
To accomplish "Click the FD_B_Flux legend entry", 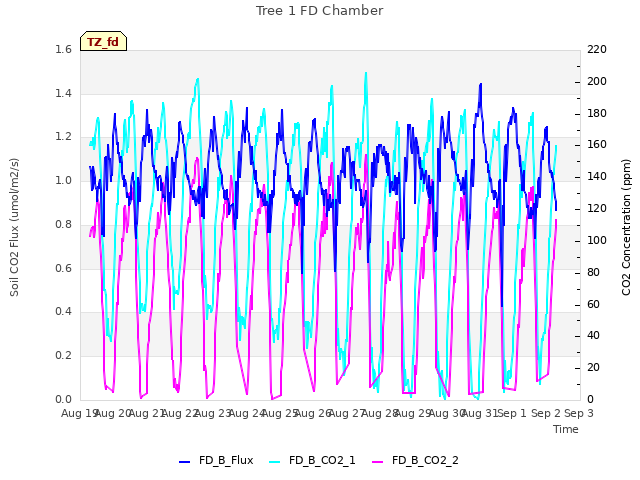I will pos(216,460).
